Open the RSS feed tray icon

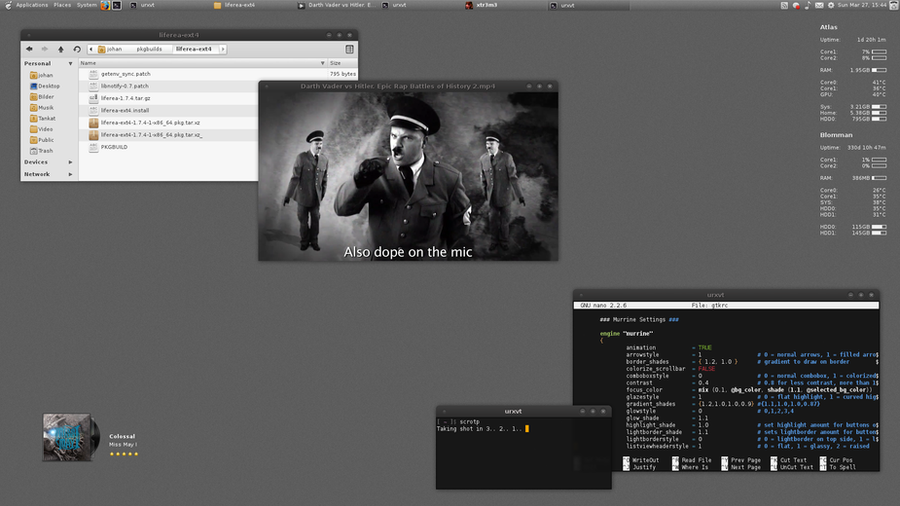(784, 5)
